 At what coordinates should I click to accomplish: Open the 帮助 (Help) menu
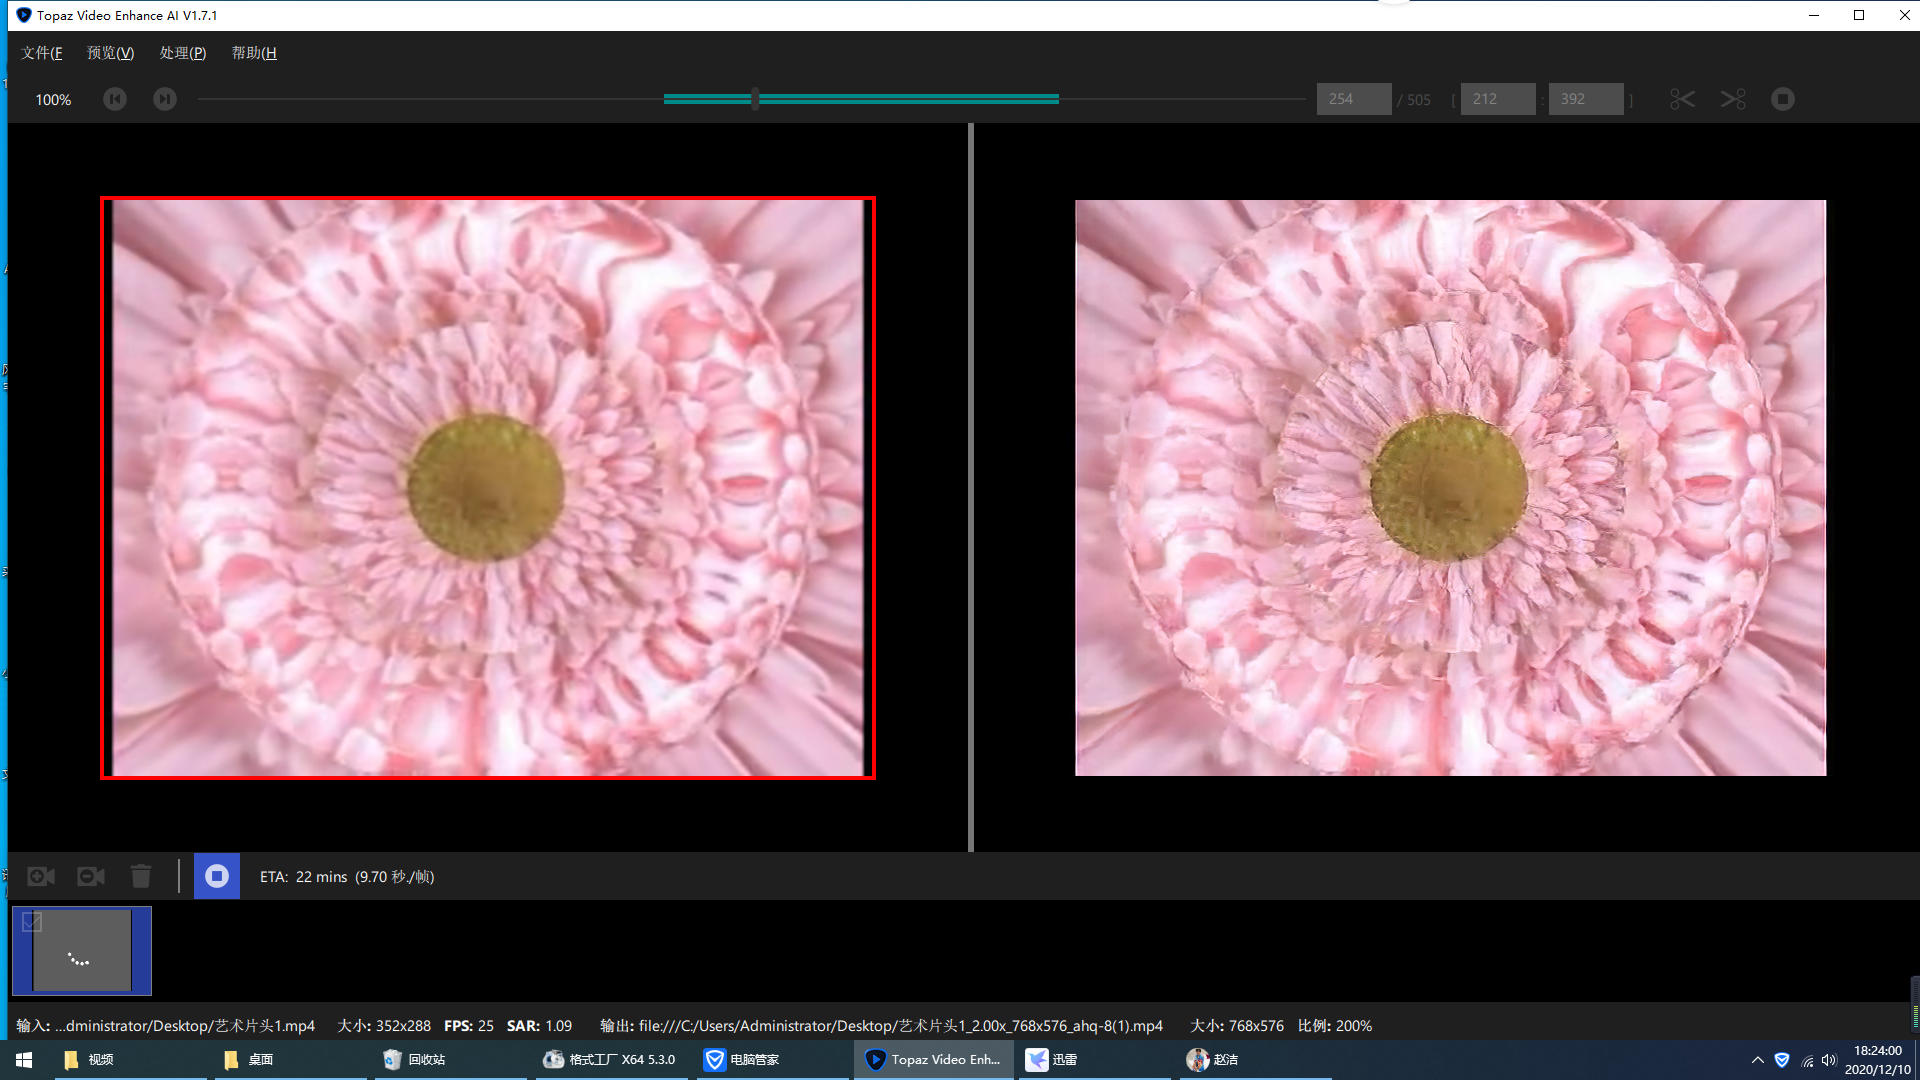click(254, 53)
